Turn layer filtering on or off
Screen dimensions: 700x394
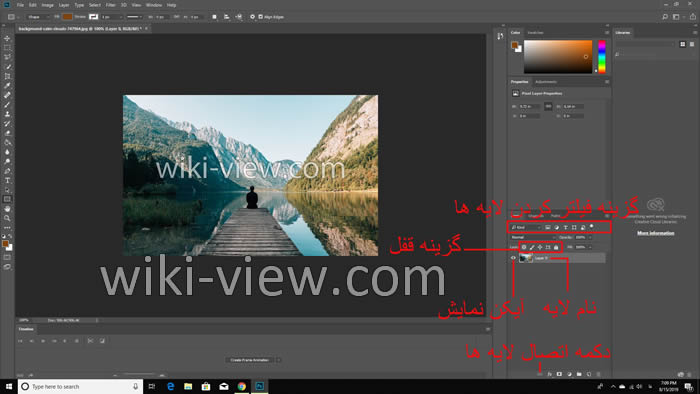point(592,227)
